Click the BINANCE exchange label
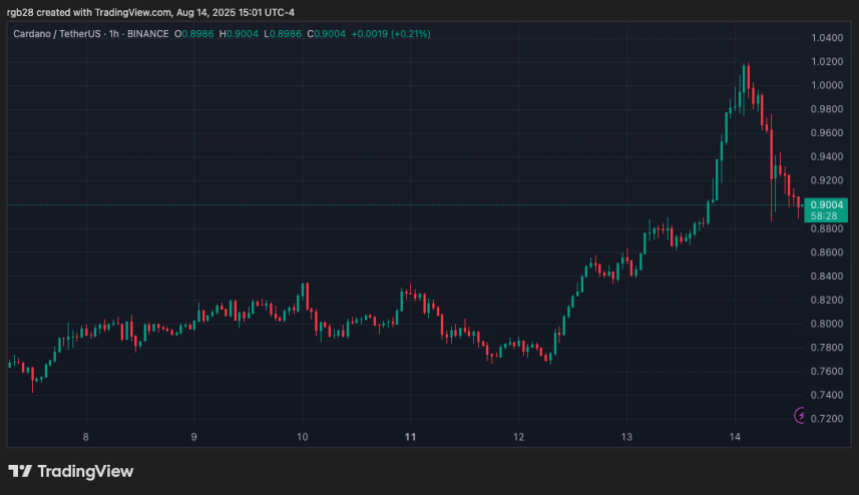This screenshot has height=495, width=859. (146, 35)
